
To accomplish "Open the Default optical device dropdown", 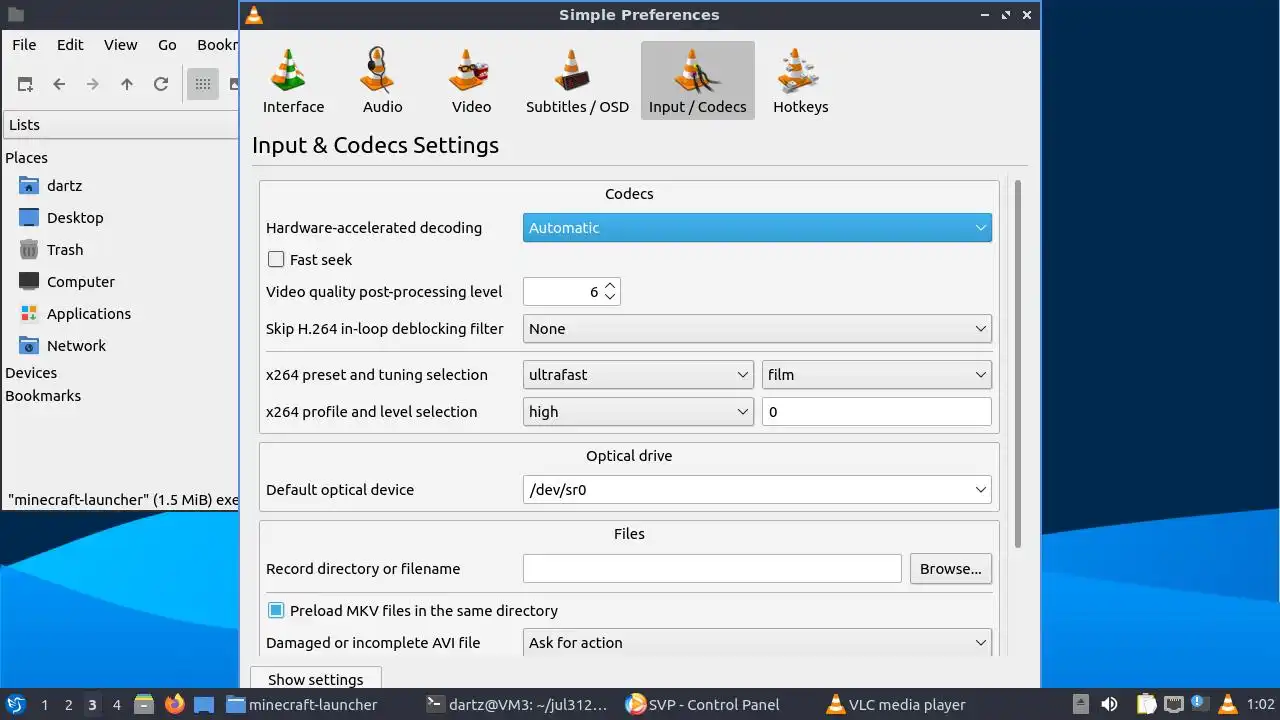I will point(757,490).
